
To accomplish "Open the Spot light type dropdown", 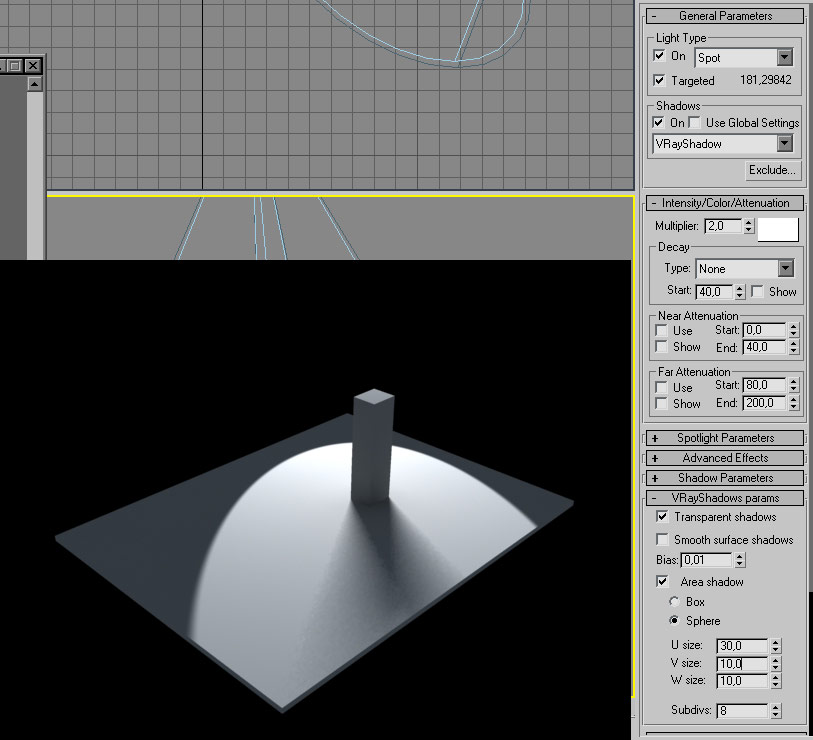I will (x=744, y=58).
